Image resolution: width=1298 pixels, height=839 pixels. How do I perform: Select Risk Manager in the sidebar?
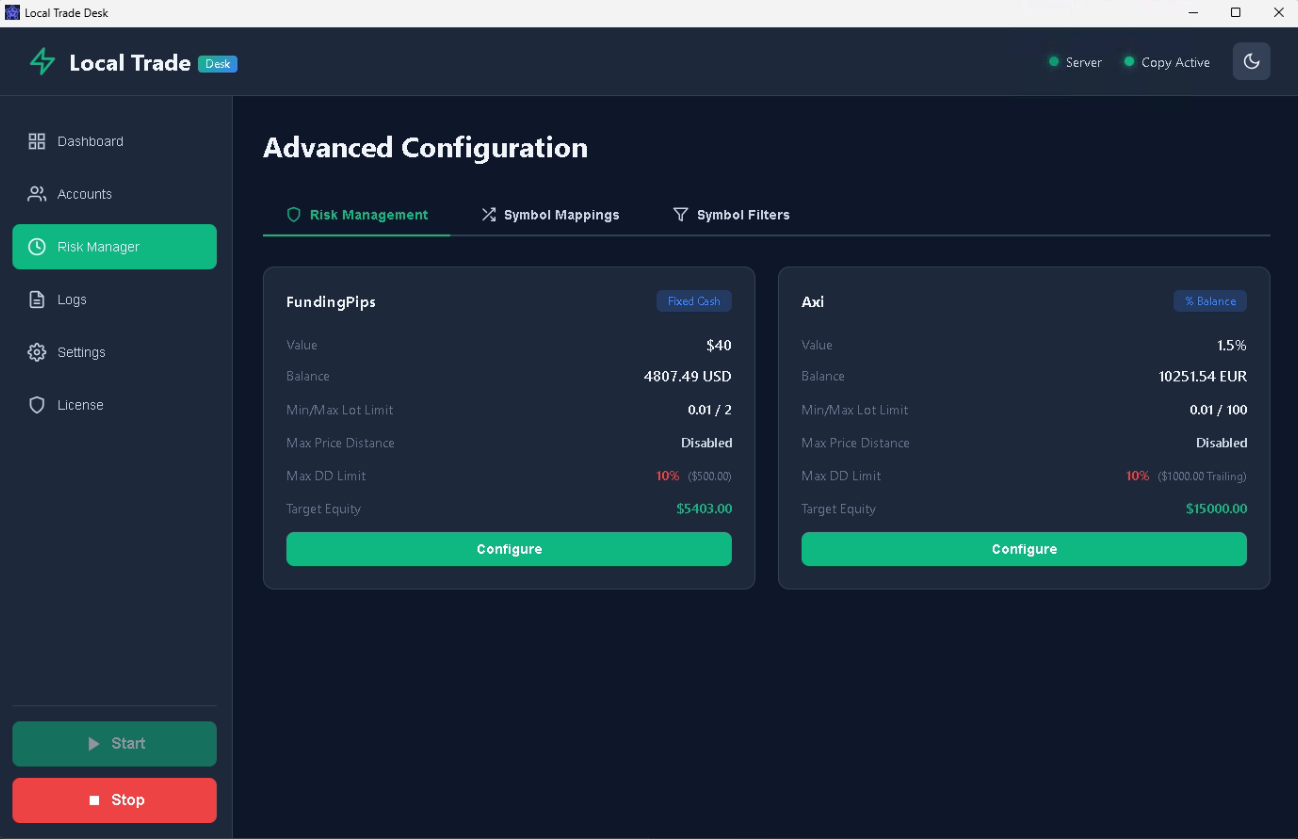(114, 247)
